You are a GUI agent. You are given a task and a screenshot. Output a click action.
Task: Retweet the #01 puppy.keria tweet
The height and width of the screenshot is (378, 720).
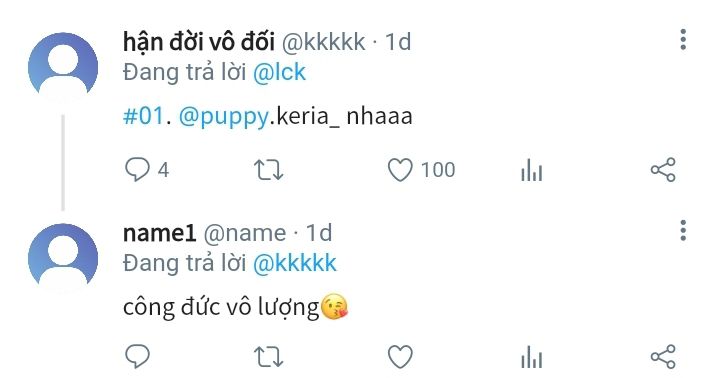pyautogui.click(x=269, y=169)
